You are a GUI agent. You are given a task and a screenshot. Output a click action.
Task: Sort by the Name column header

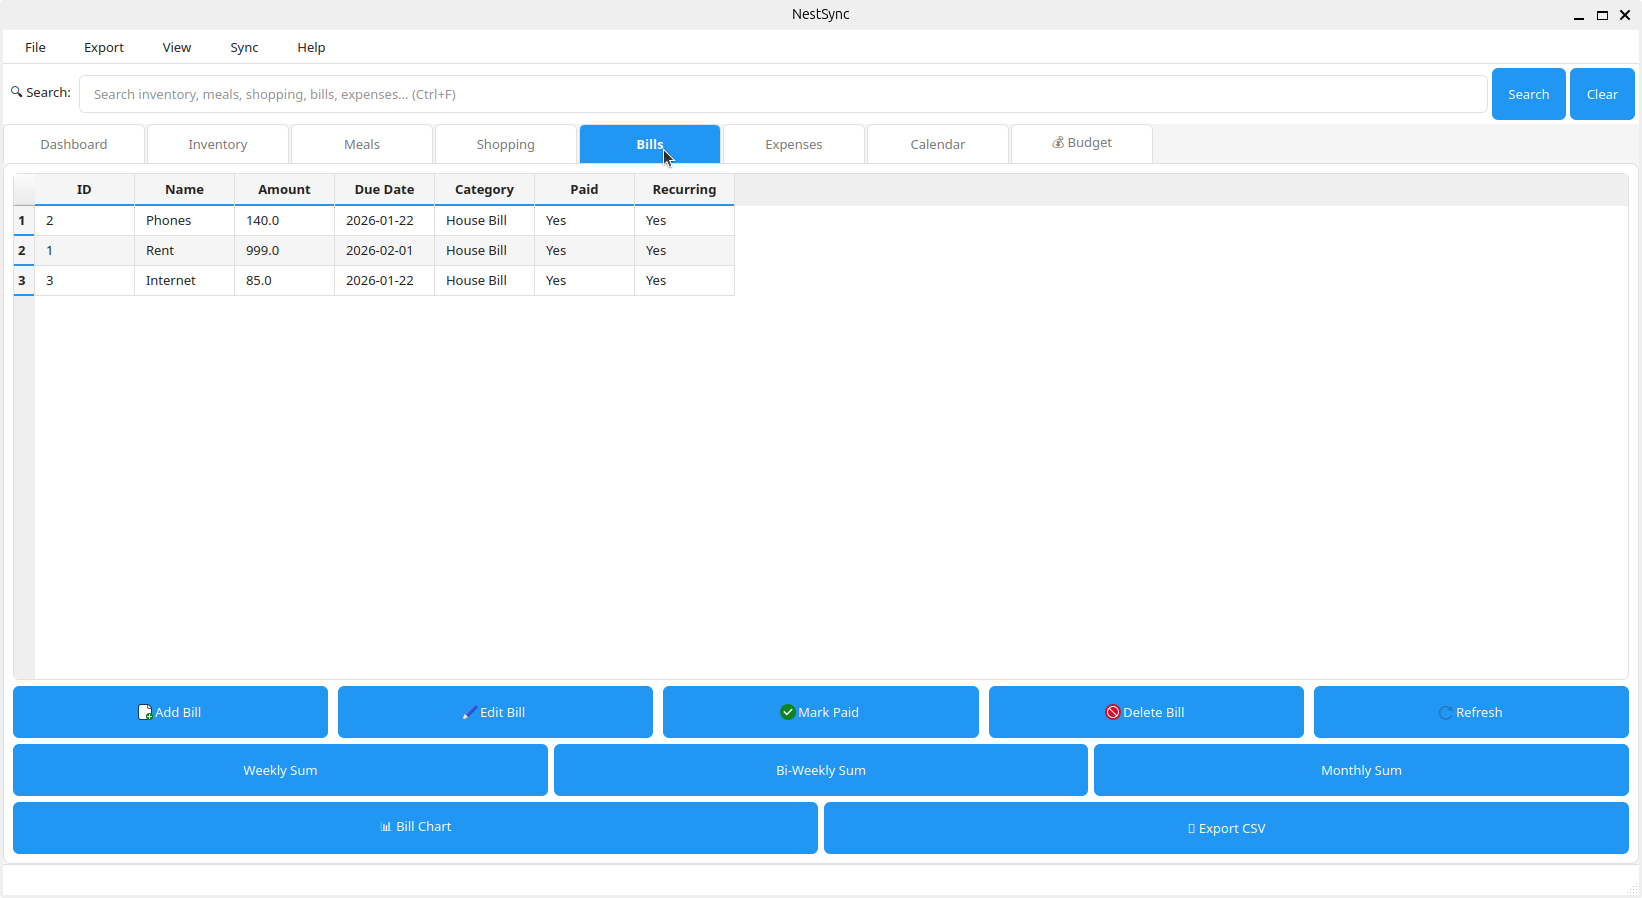coord(184,189)
